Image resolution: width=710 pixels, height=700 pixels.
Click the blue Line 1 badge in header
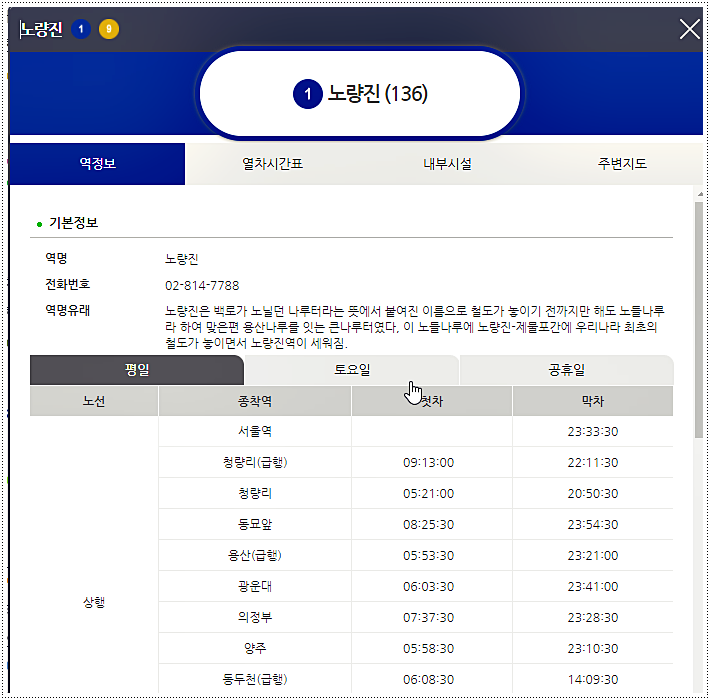point(81,29)
